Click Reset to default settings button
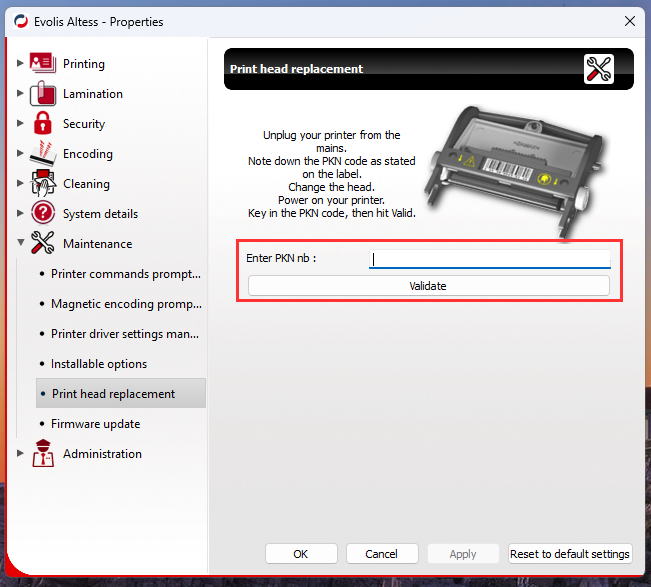The image size is (651, 587). click(x=570, y=554)
